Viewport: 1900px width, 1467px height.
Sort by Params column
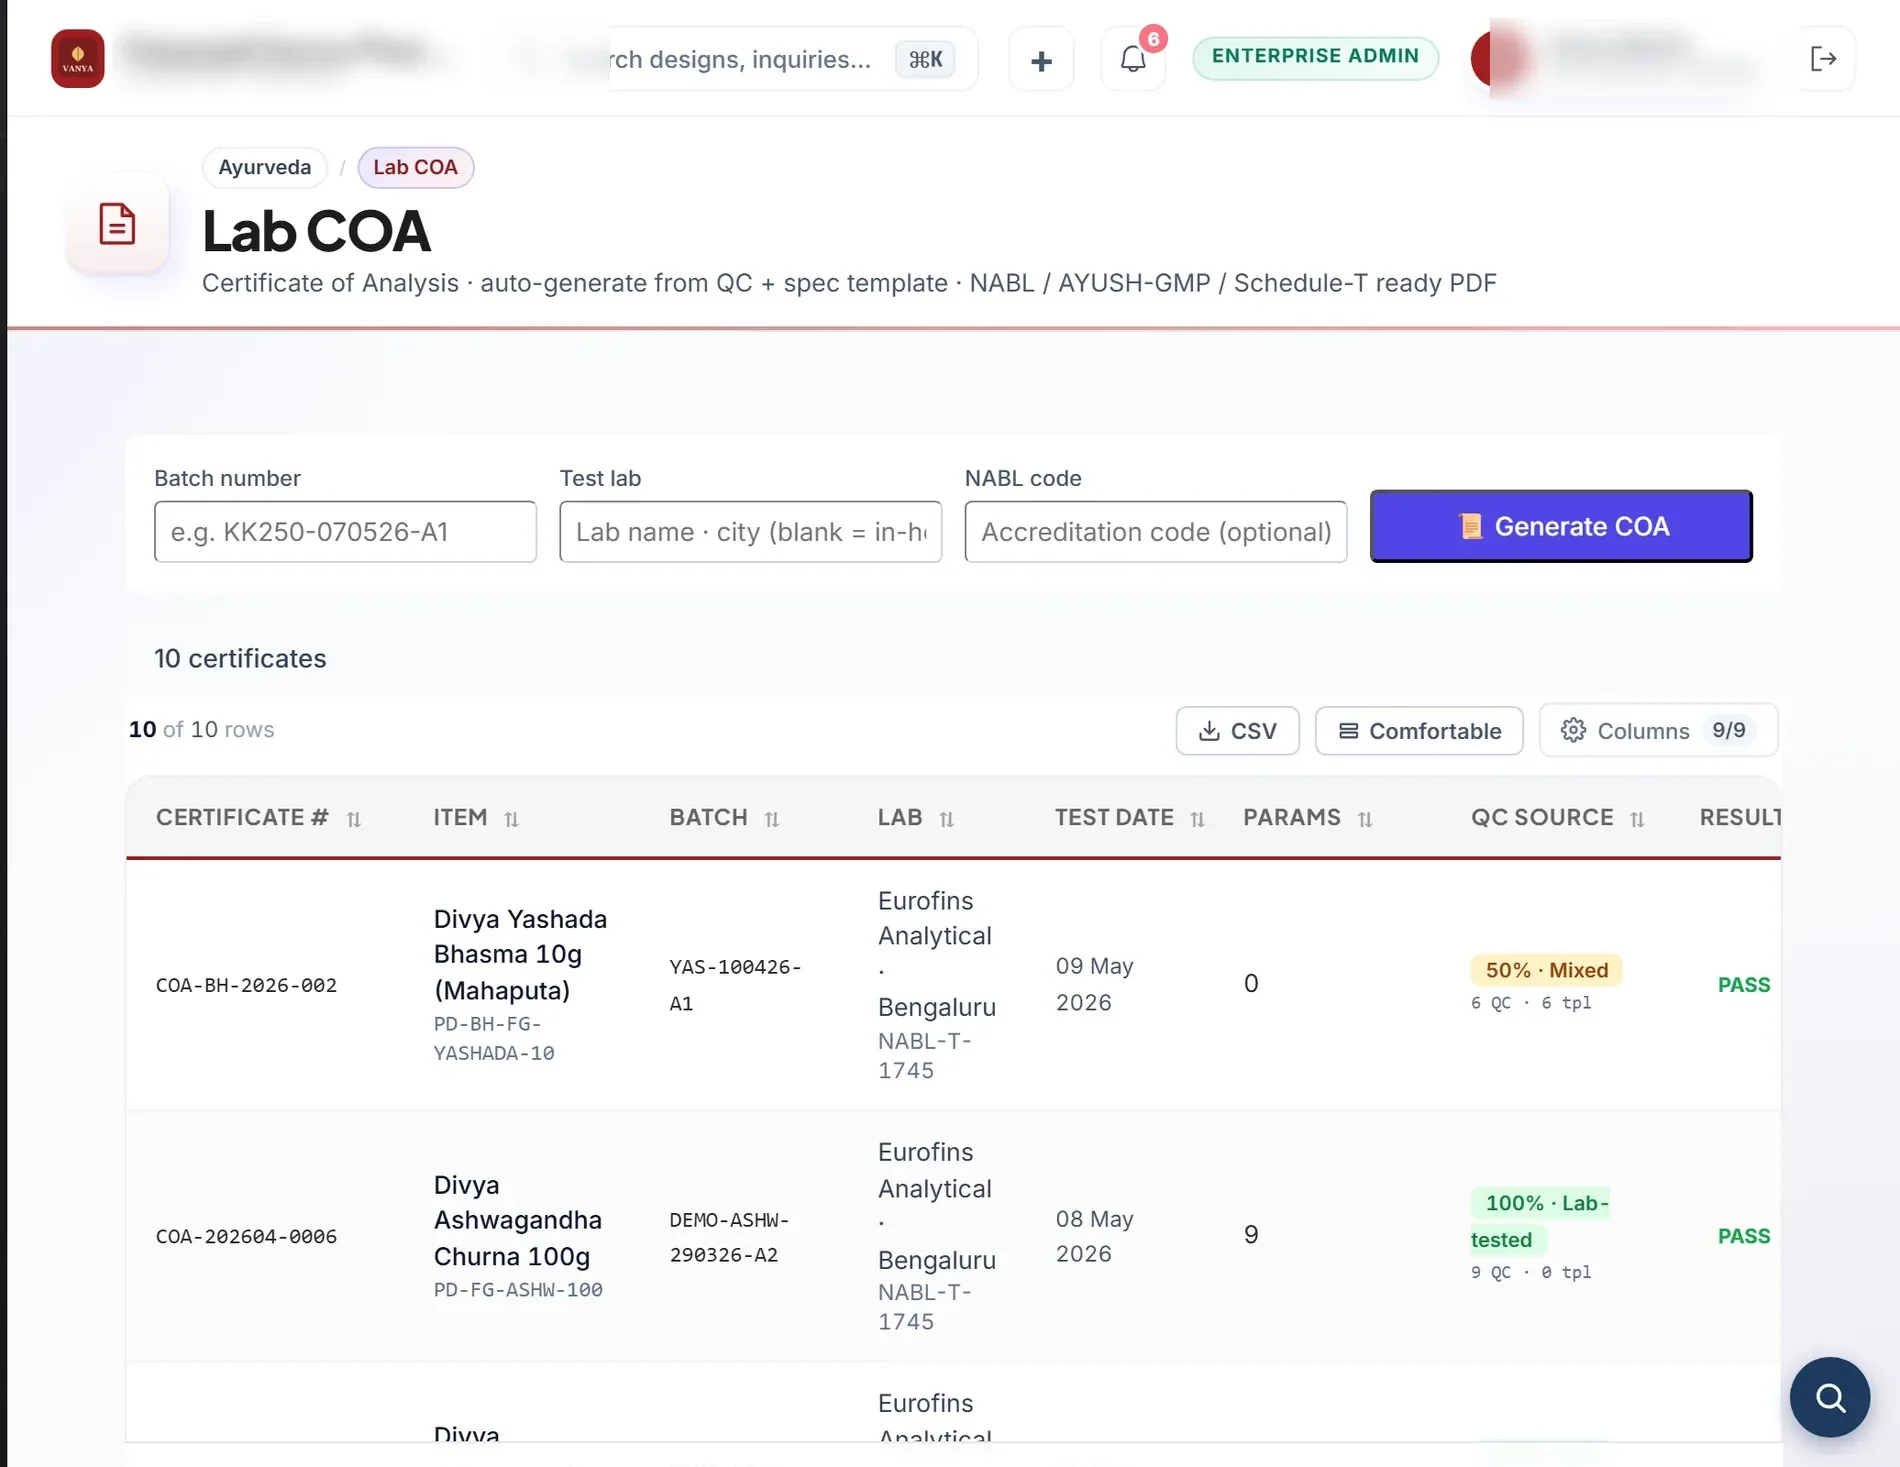click(1365, 819)
